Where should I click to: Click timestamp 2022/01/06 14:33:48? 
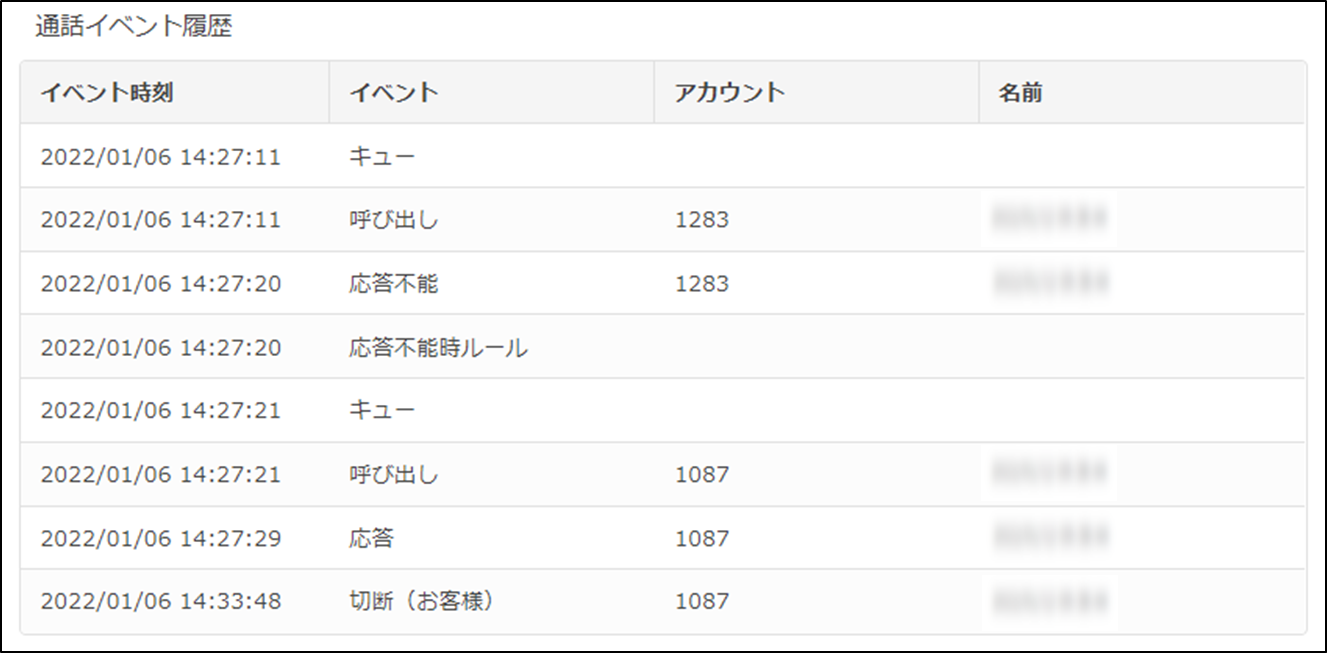161,602
